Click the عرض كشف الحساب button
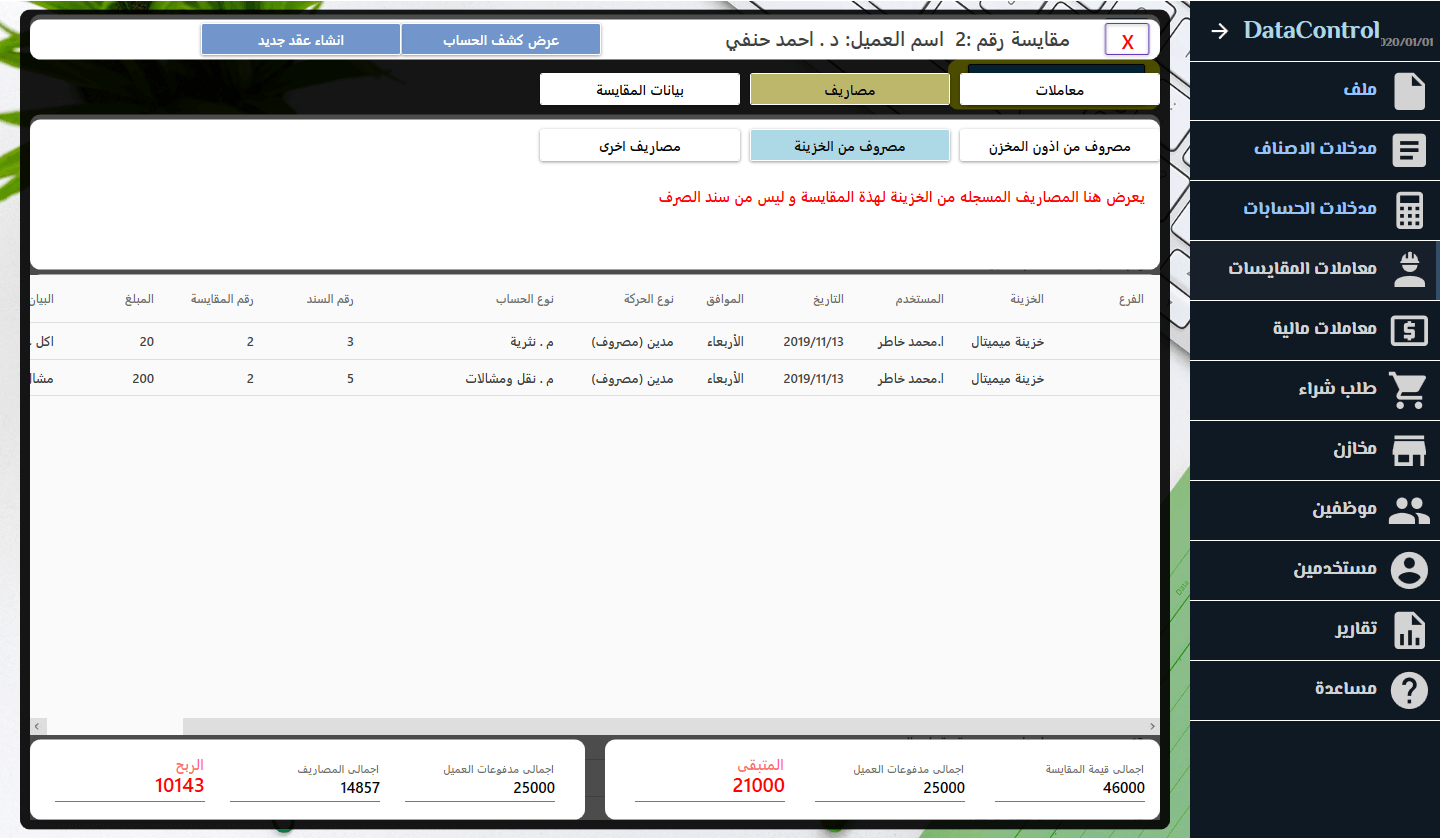Image resolution: width=1440 pixels, height=838 pixels. (x=501, y=40)
